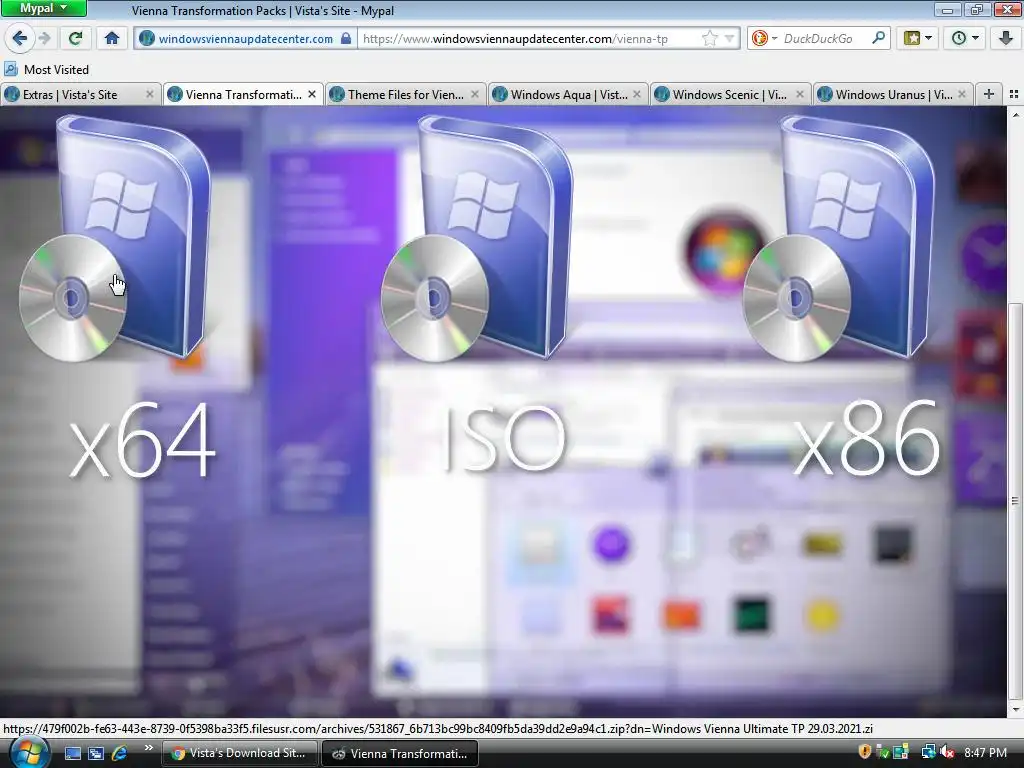1024x768 pixels.
Task: Open the tab groups grid button
Action: click(1014, 95)
